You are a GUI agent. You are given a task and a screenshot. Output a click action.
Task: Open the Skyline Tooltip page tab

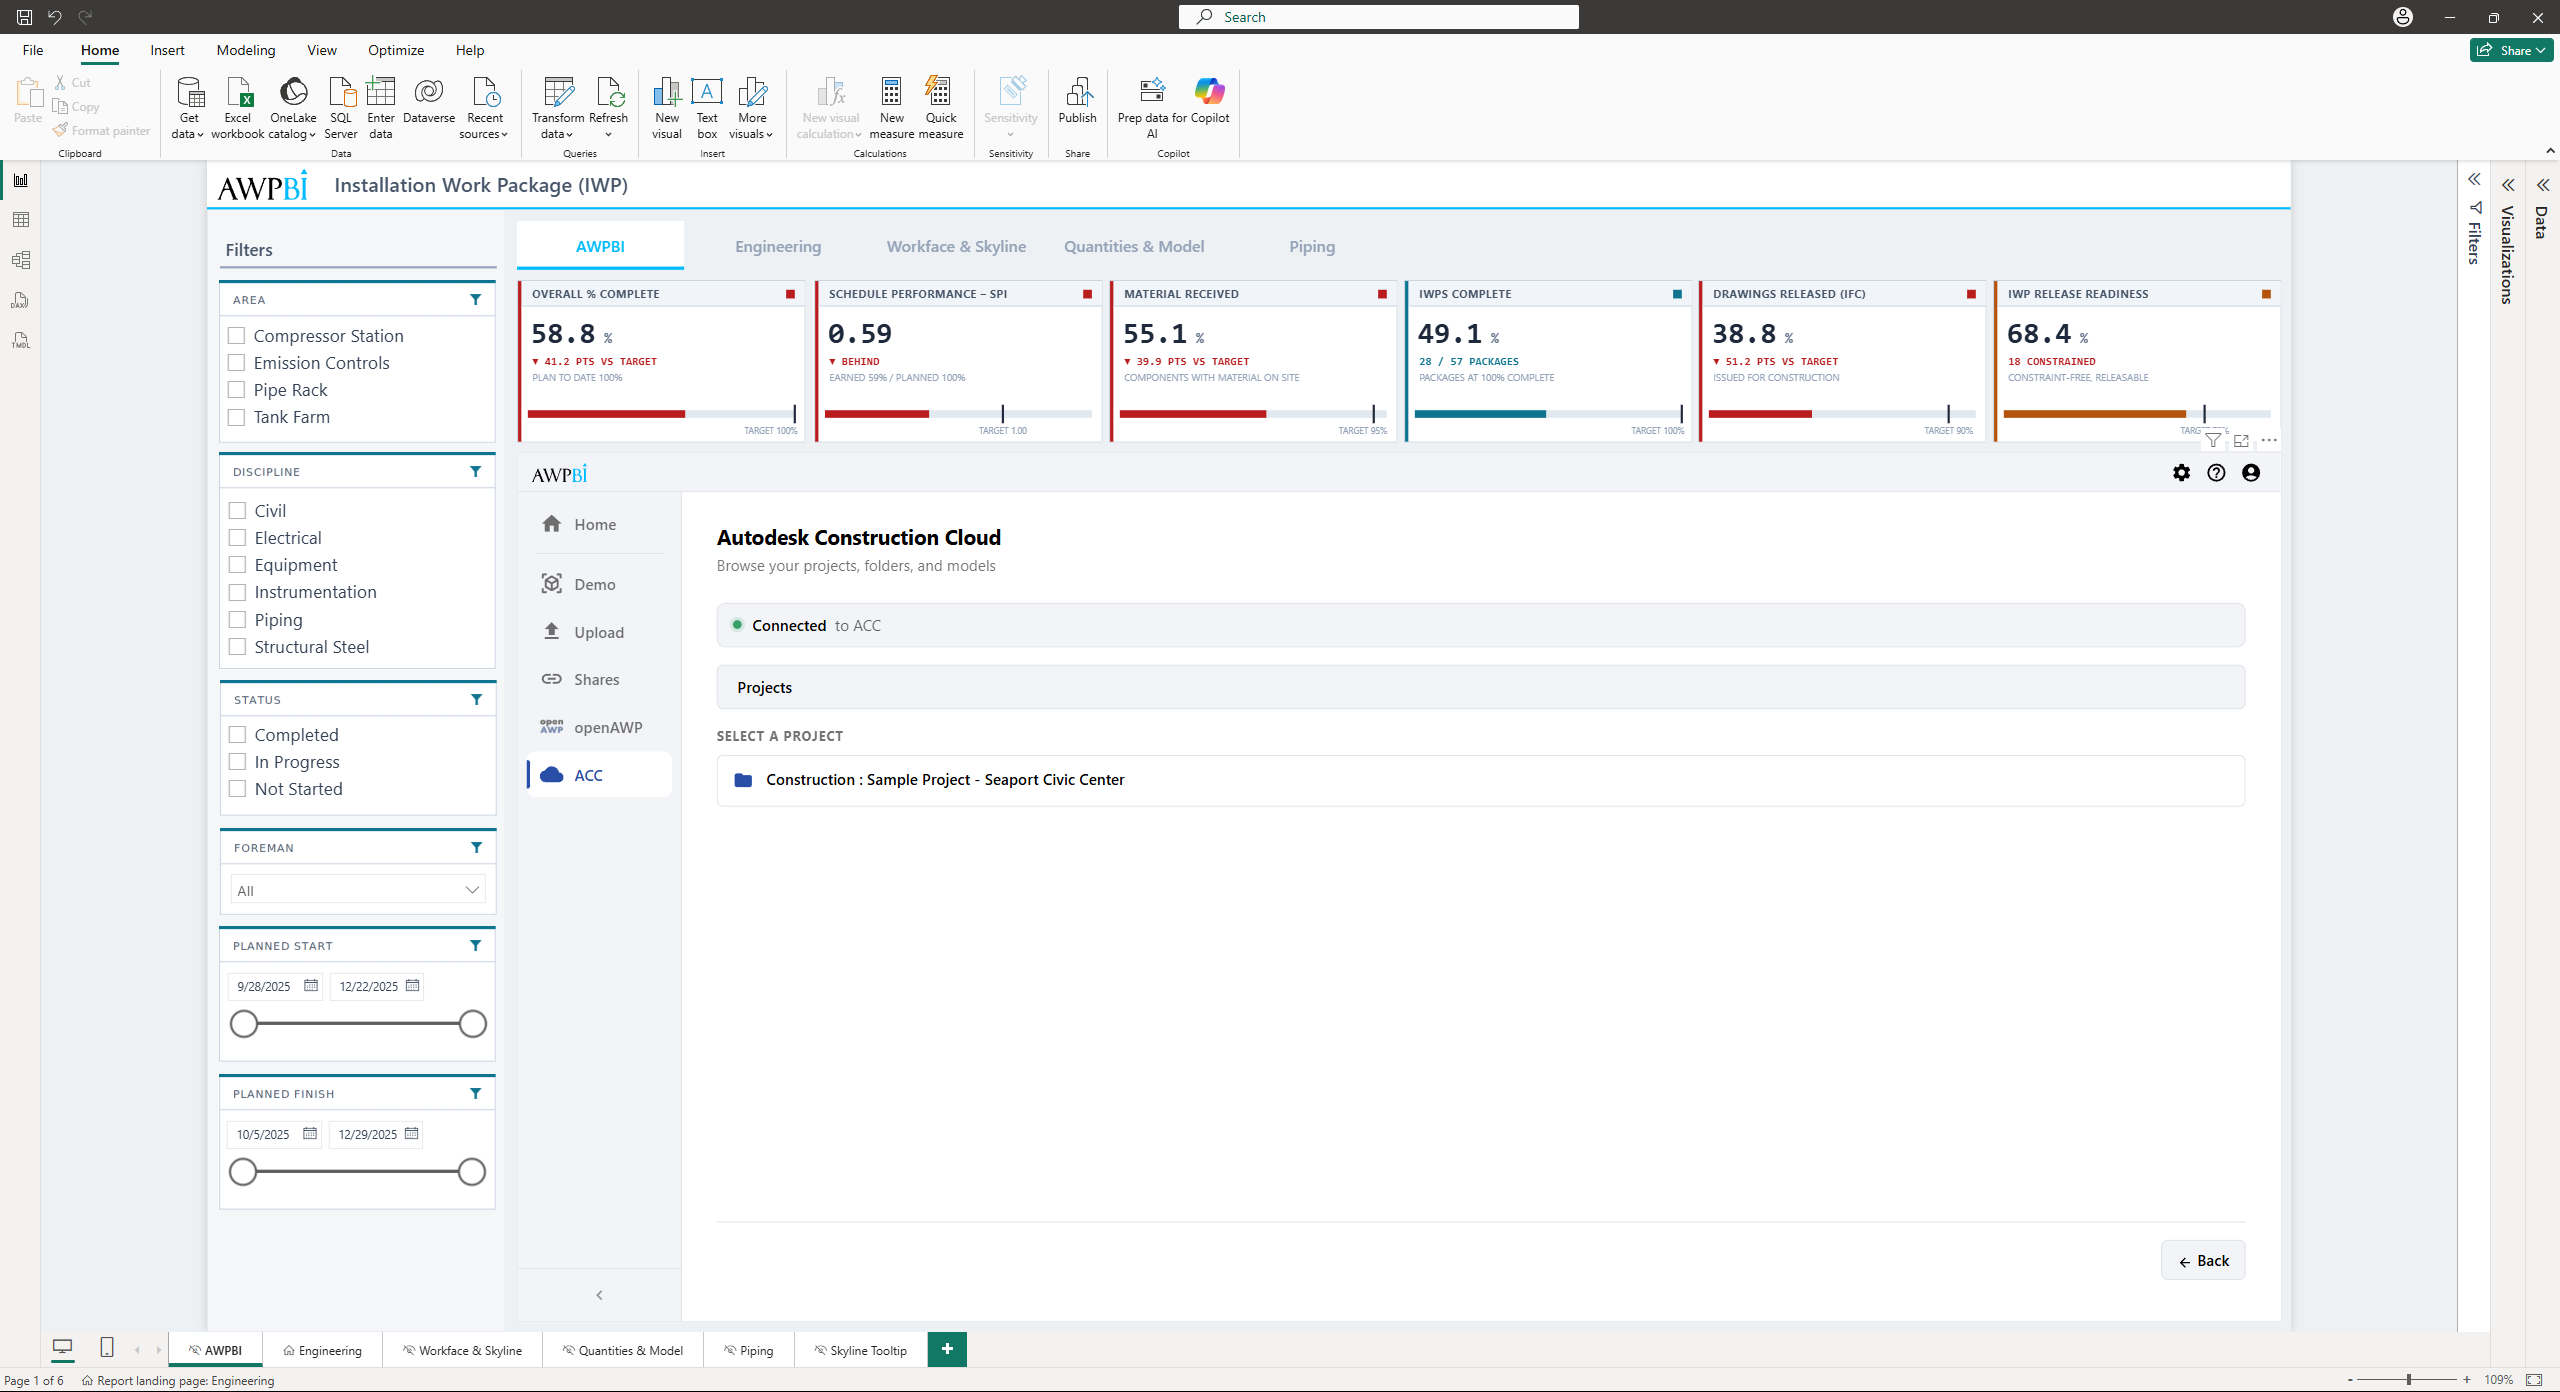(861, 1350)
